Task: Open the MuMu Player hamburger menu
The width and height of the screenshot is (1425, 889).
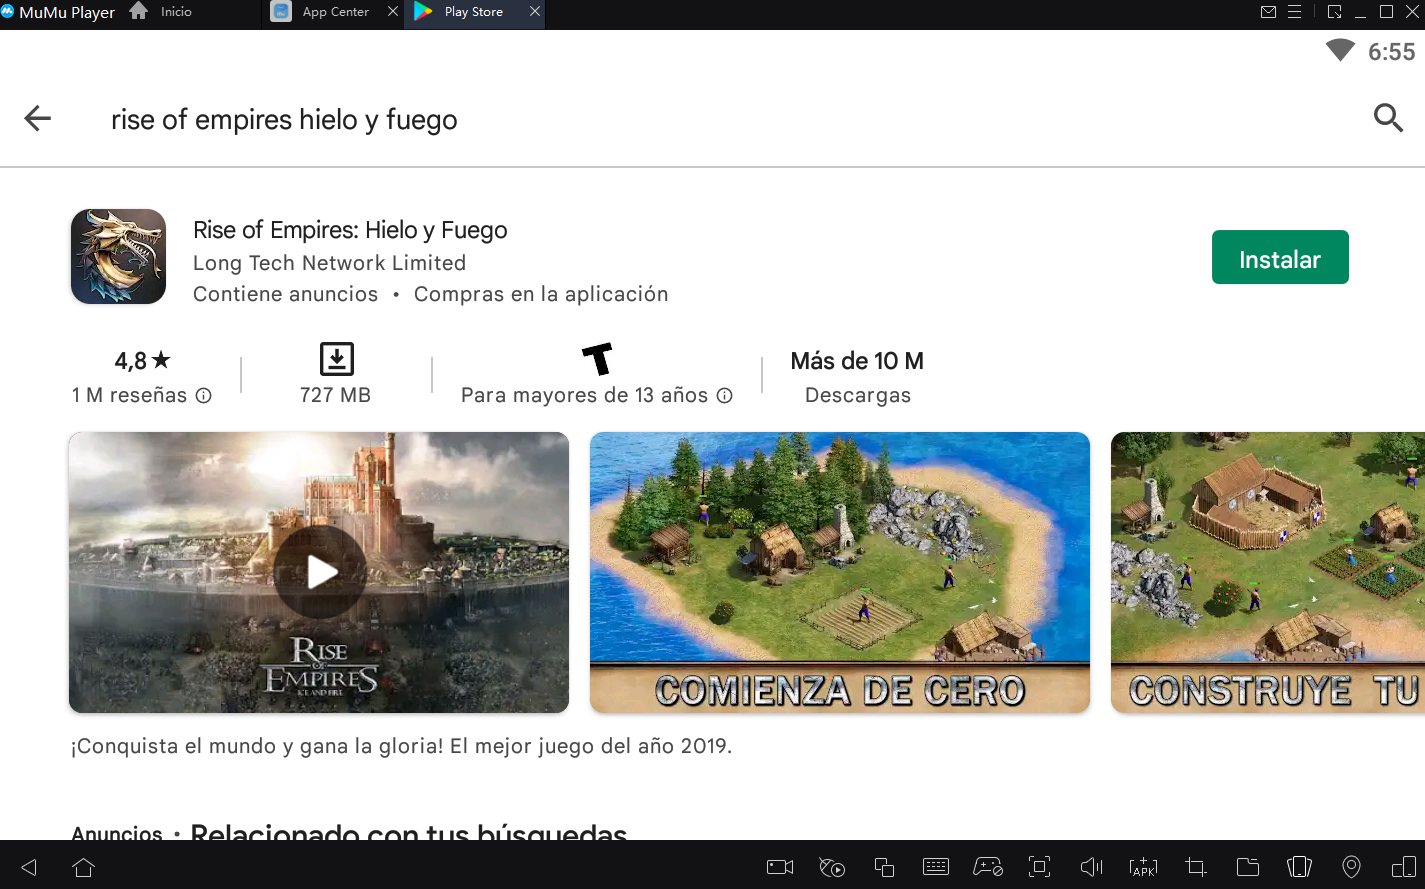Action: (x=1295, y=12)
